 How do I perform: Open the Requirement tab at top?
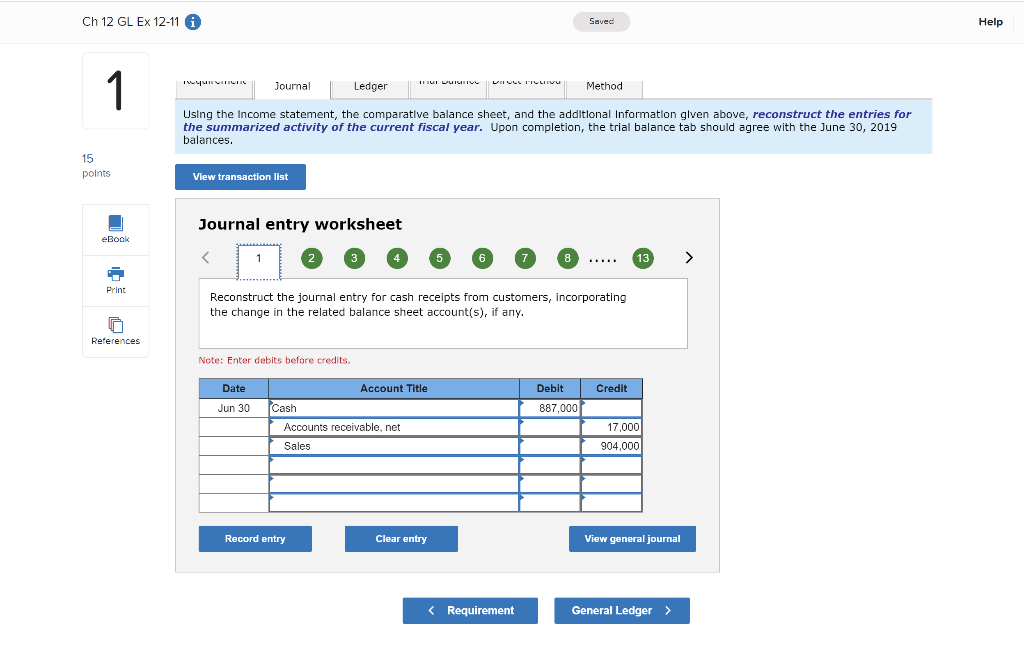tap(214, 88)
